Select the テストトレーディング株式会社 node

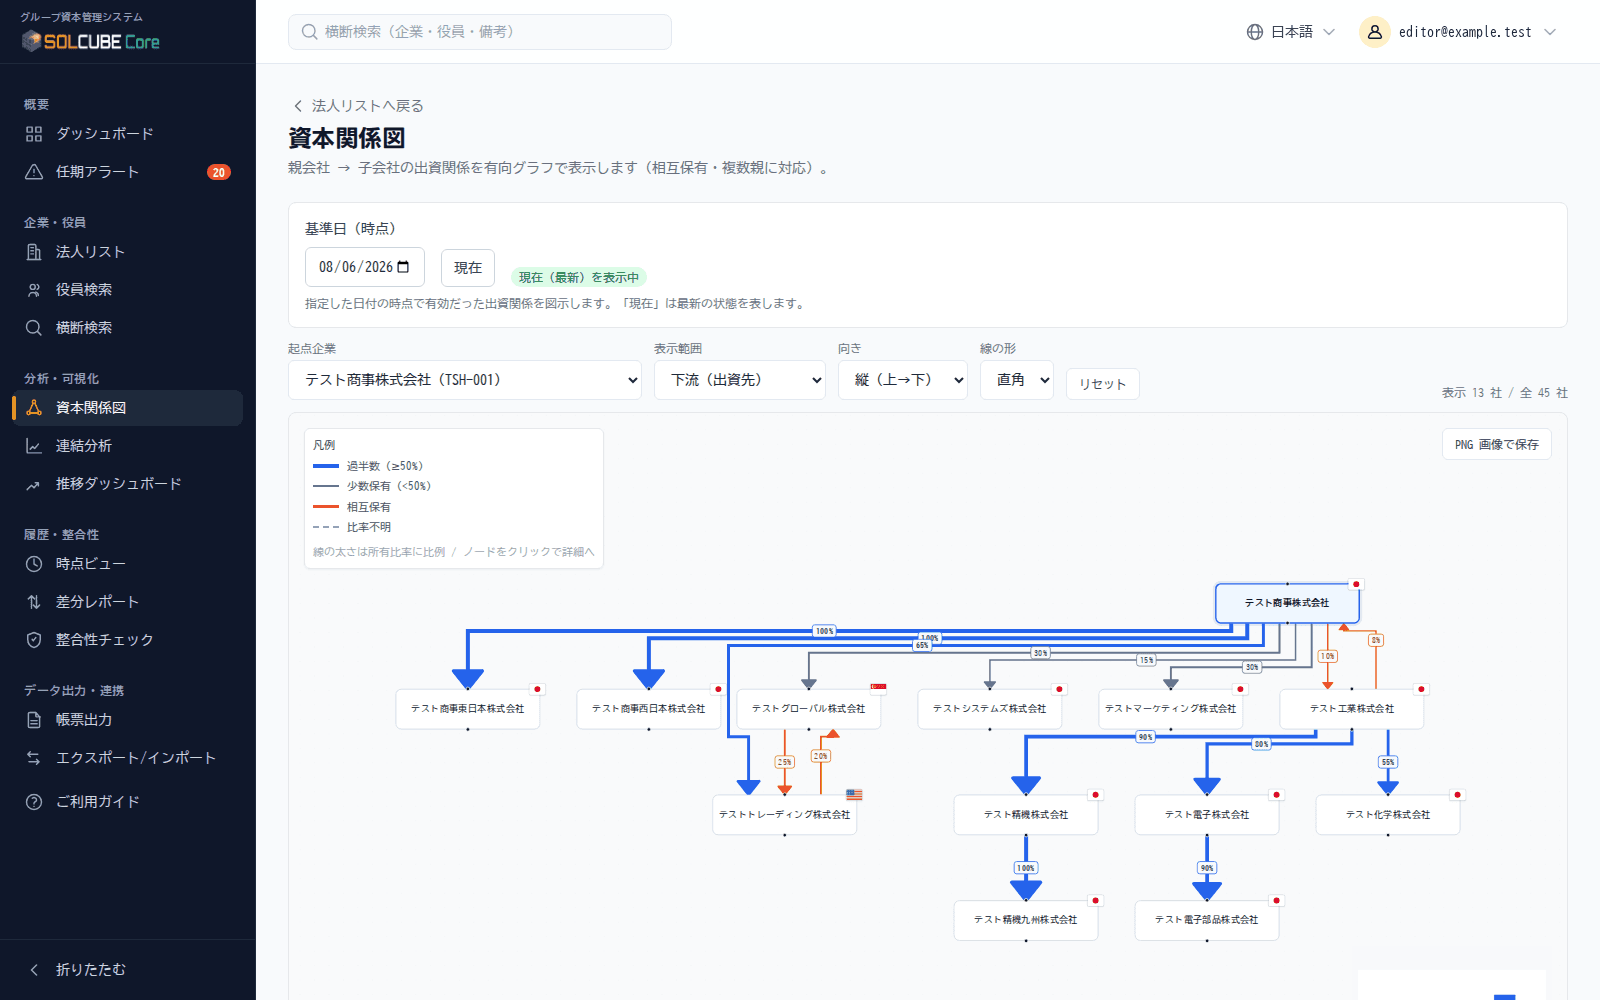pos(785,815)
